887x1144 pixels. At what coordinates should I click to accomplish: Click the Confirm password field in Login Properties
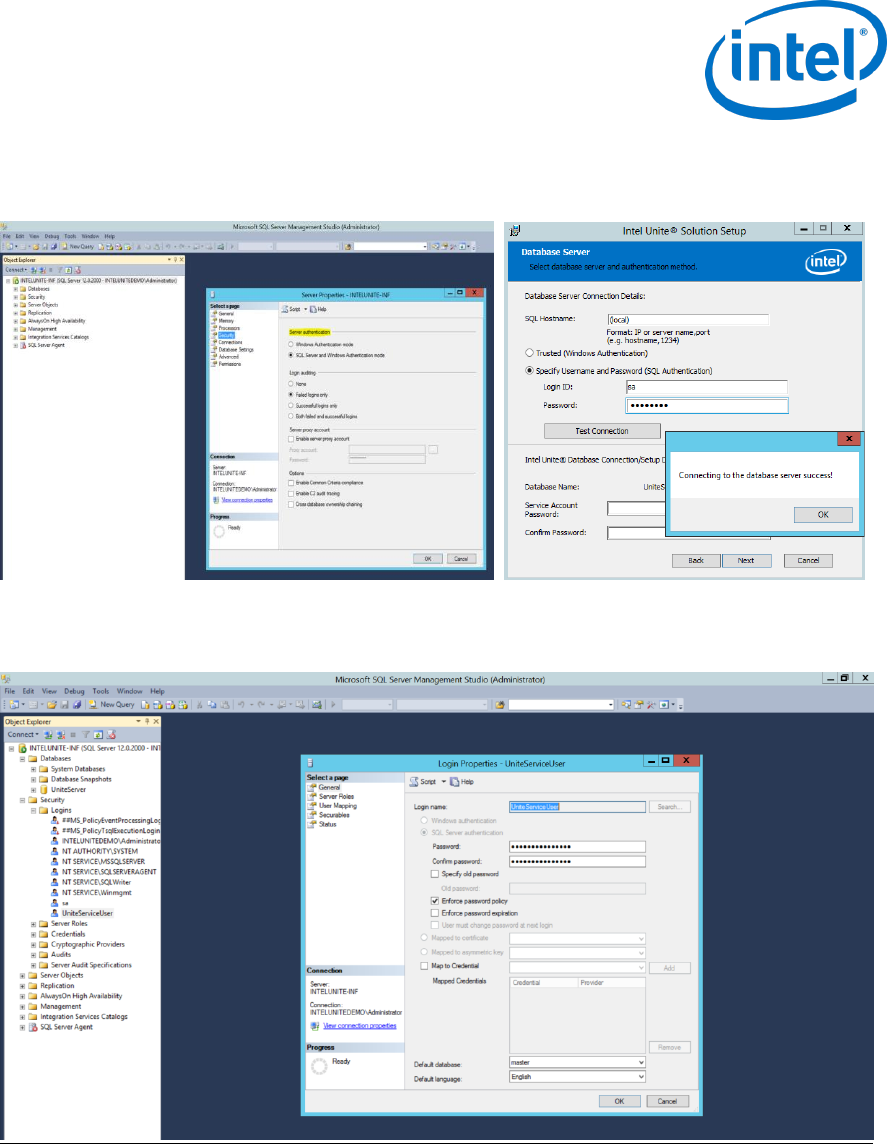[x=577, y=862]
